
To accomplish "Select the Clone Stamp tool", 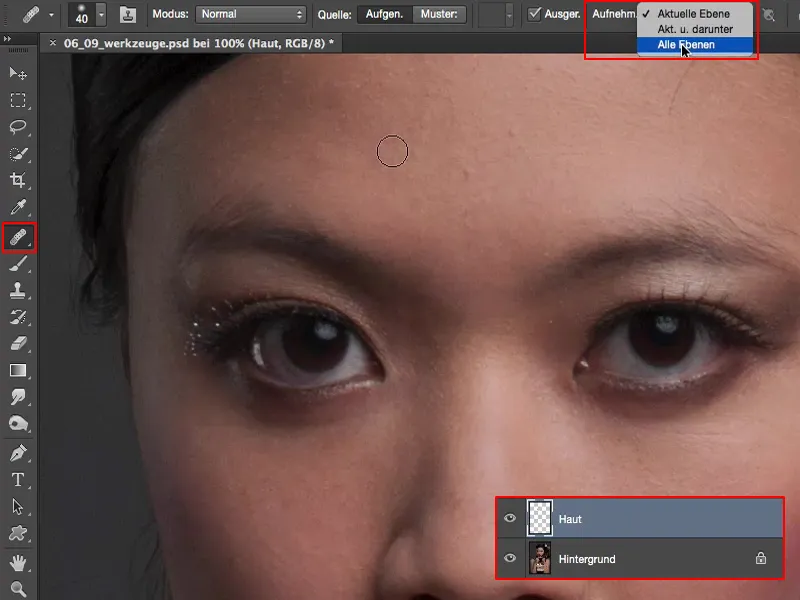I will point(18,291).
